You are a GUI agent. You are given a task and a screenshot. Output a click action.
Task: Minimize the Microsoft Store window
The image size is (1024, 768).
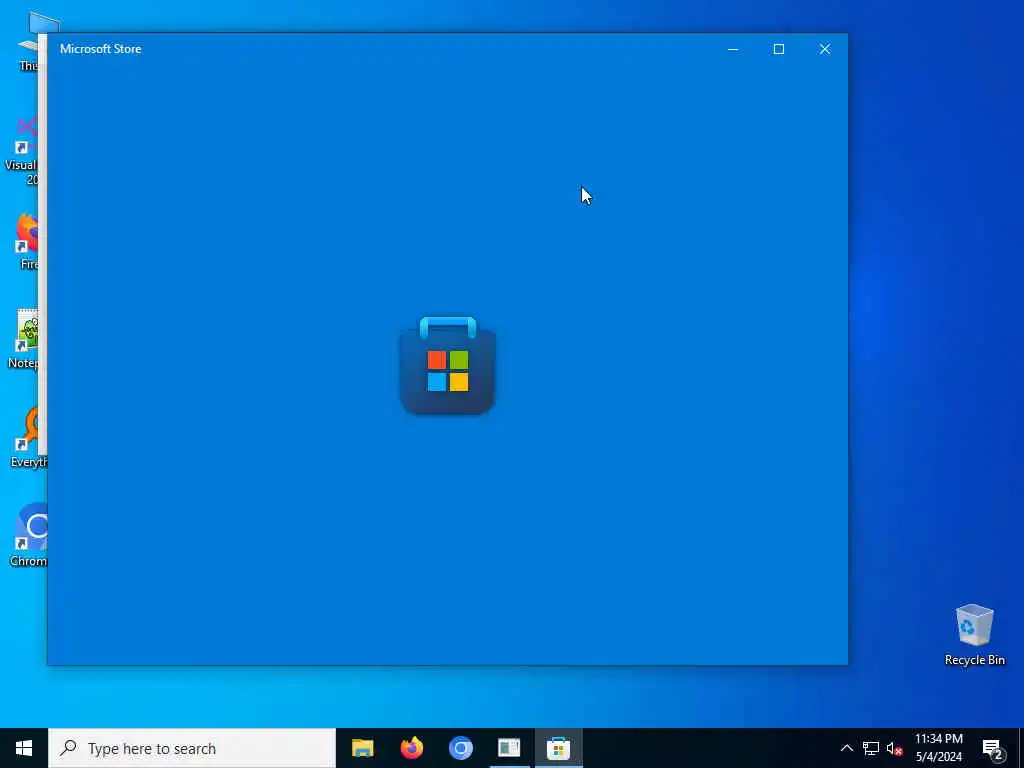(x=733, y=49)
